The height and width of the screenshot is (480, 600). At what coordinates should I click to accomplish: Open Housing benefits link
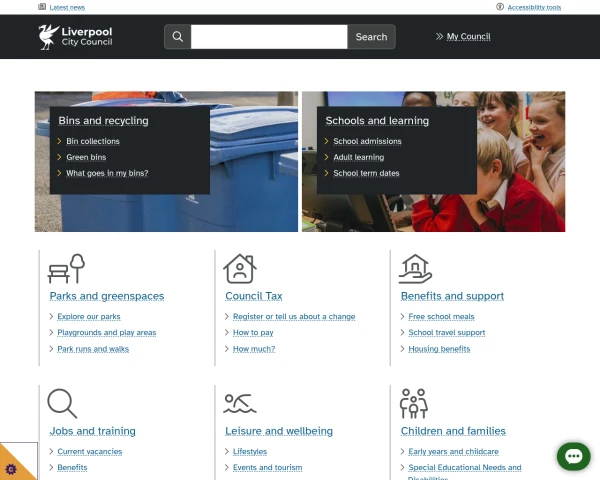coord(439,349)
